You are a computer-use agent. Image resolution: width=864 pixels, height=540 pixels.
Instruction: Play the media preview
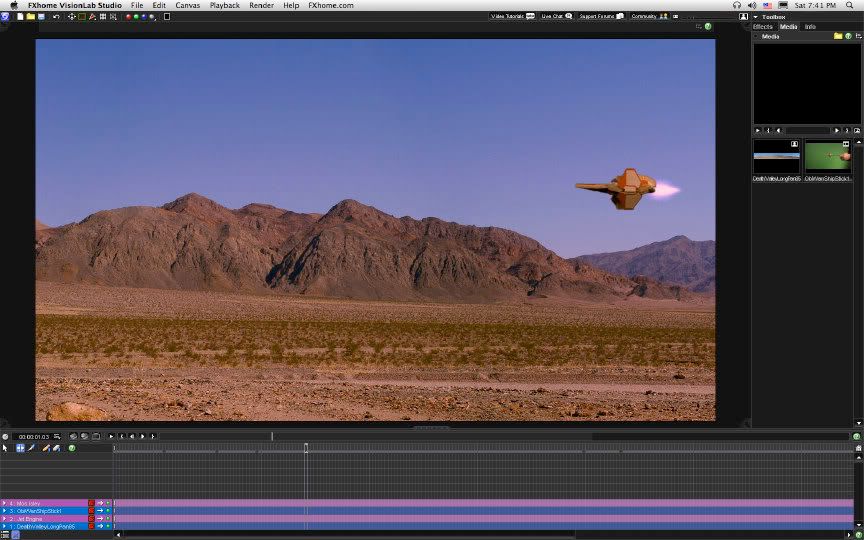pos(758,131)
